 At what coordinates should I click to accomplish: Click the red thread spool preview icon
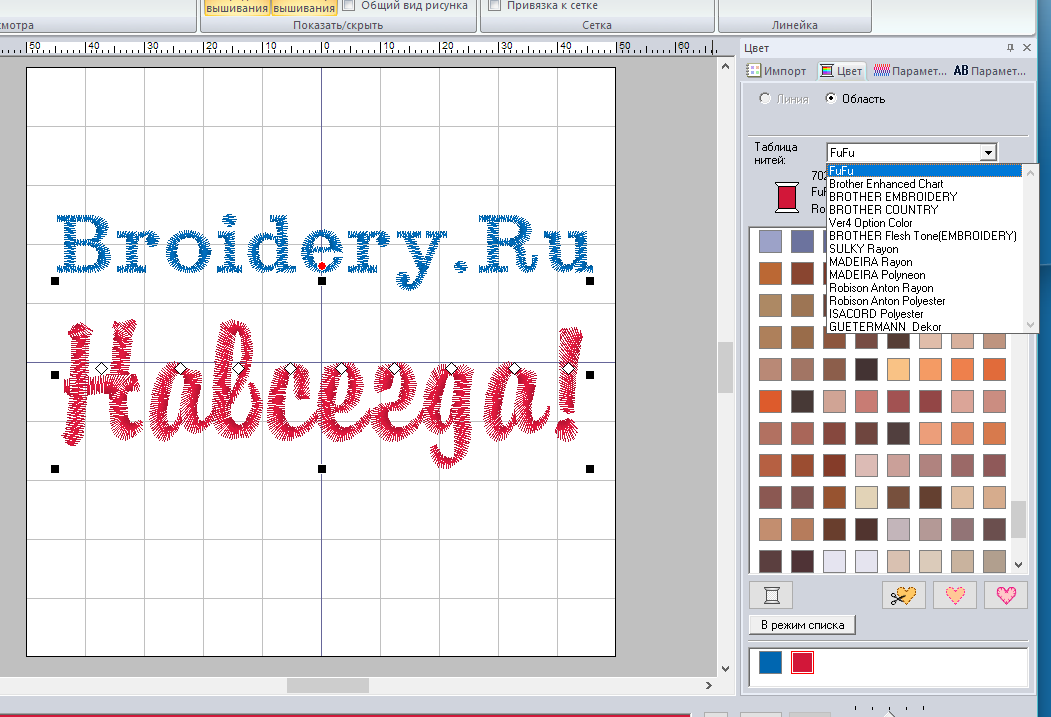787,196
